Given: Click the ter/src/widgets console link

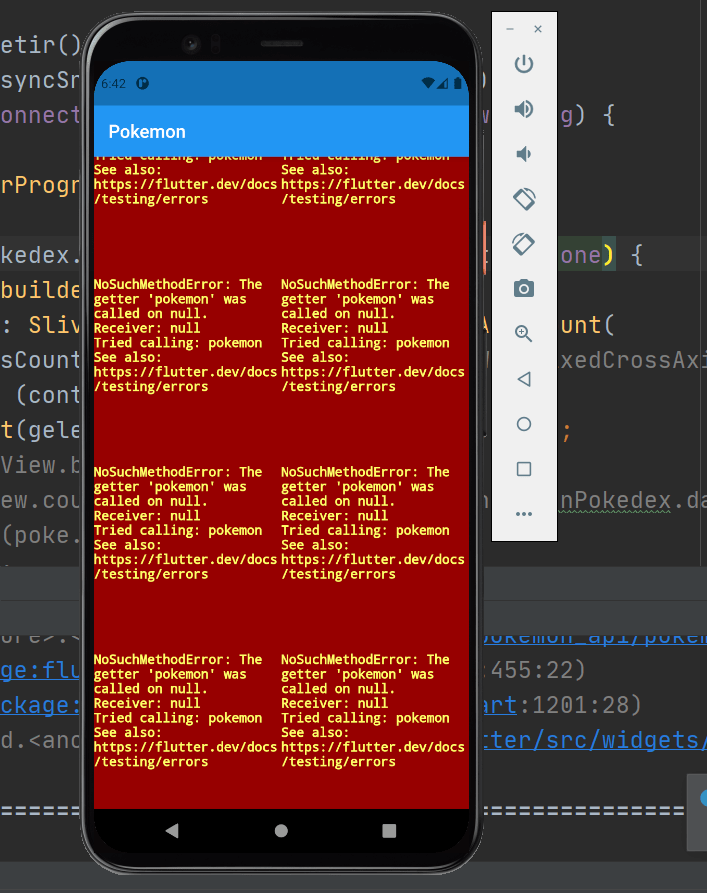Looking at the screenshot, I should point(595,740).
